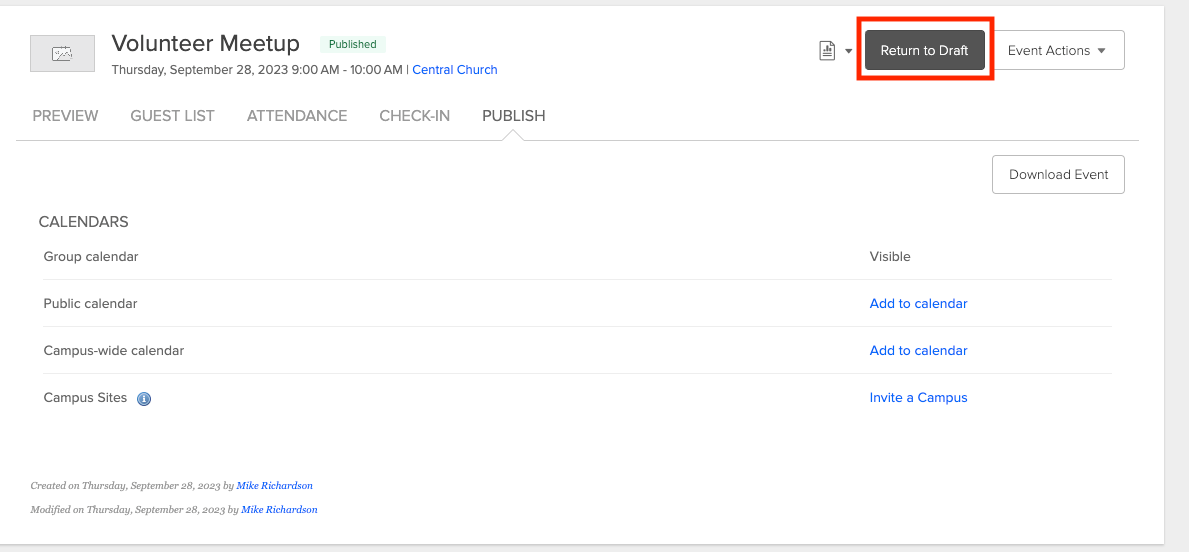This screenshot has width=1189, height=552.
Task: Open the Guest List tab
Action: tap(172, 116)
